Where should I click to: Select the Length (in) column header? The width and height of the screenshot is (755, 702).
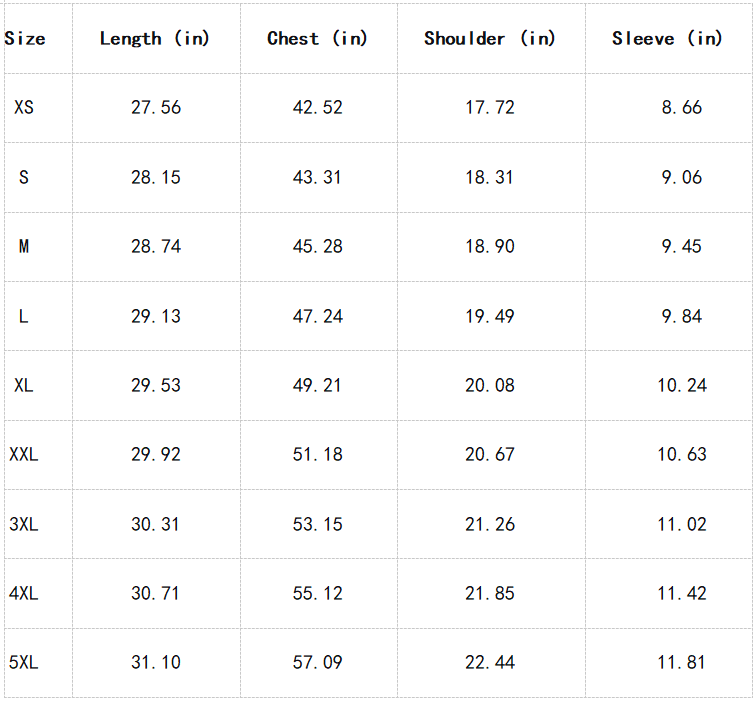(155, 39)
